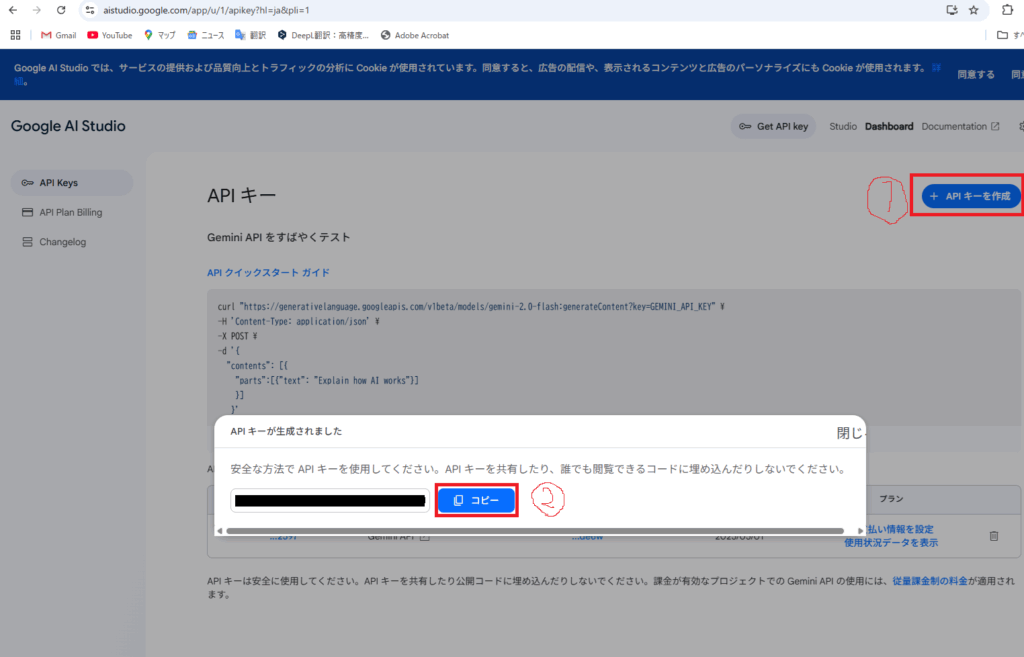
Task: Close the dialog with 閉じる
Action: coord(850,433)
